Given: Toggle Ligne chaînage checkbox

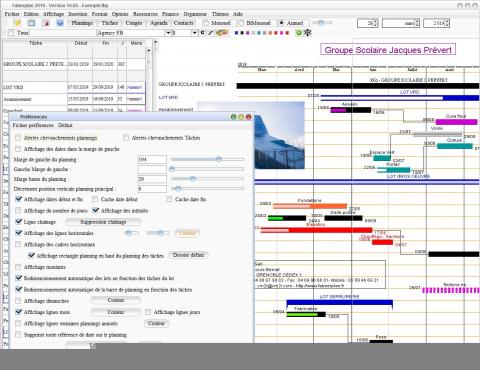Looking at the screenshot, I should 19,221.
